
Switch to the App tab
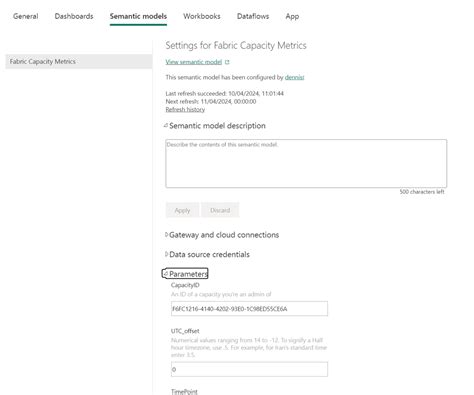pos(292,16)
